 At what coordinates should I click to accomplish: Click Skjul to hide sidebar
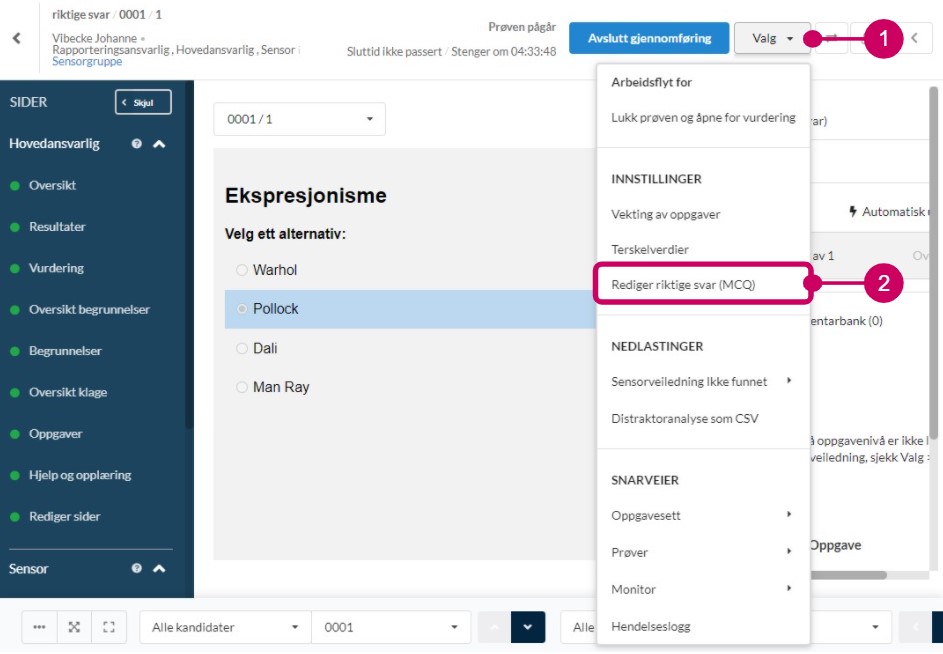coord(143,102)
